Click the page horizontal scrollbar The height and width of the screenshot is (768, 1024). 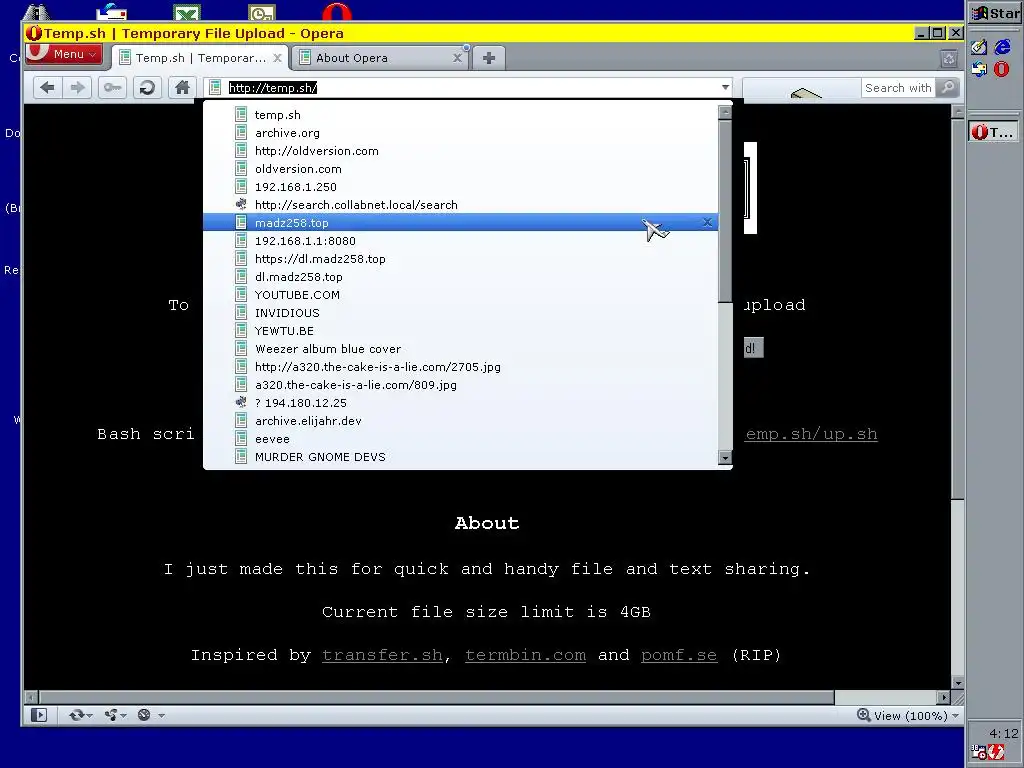pyautogui.click(x=436, y=697)
